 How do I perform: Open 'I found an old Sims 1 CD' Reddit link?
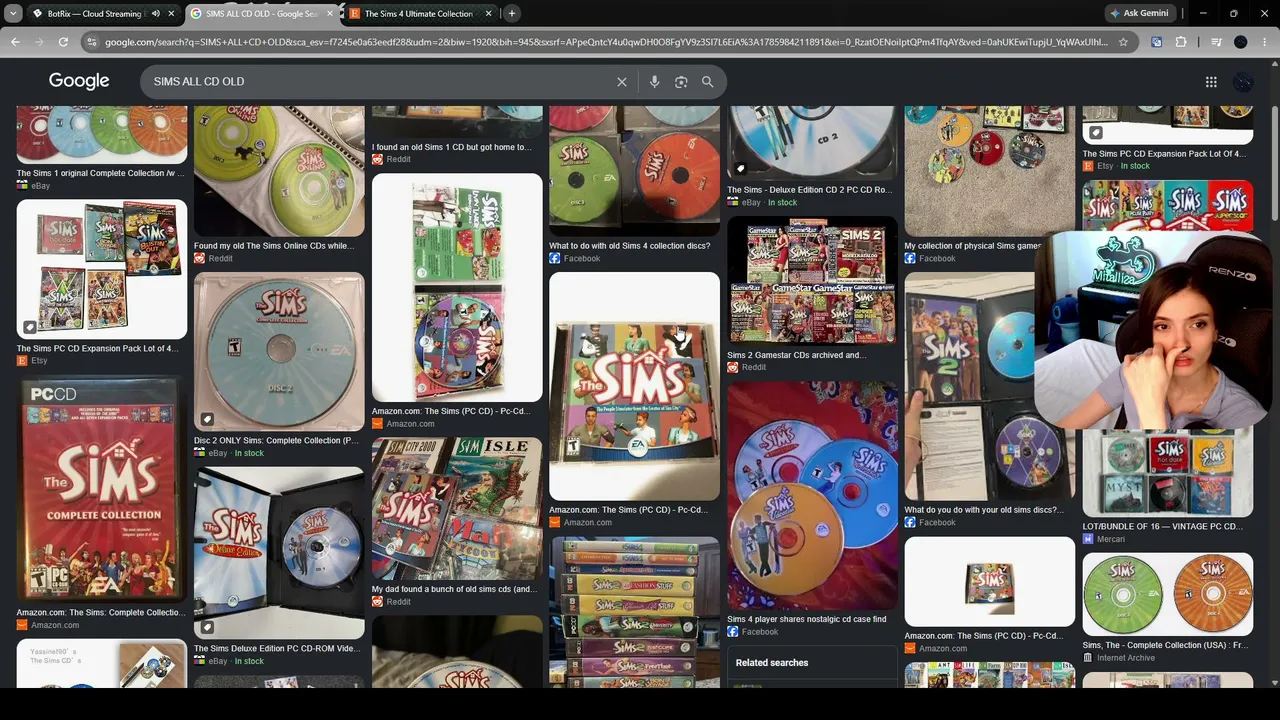[452, 147]
